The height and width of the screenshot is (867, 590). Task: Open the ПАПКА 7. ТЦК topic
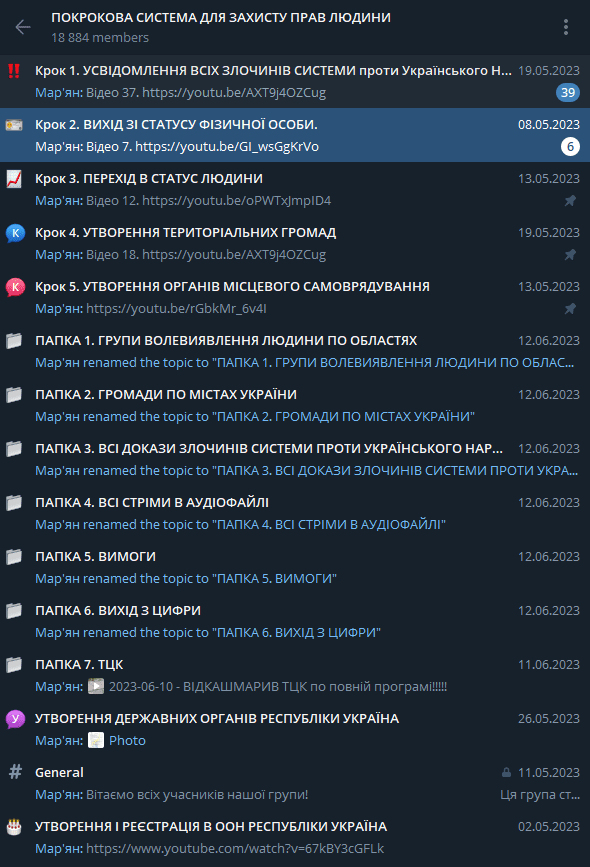click(295, 675)
